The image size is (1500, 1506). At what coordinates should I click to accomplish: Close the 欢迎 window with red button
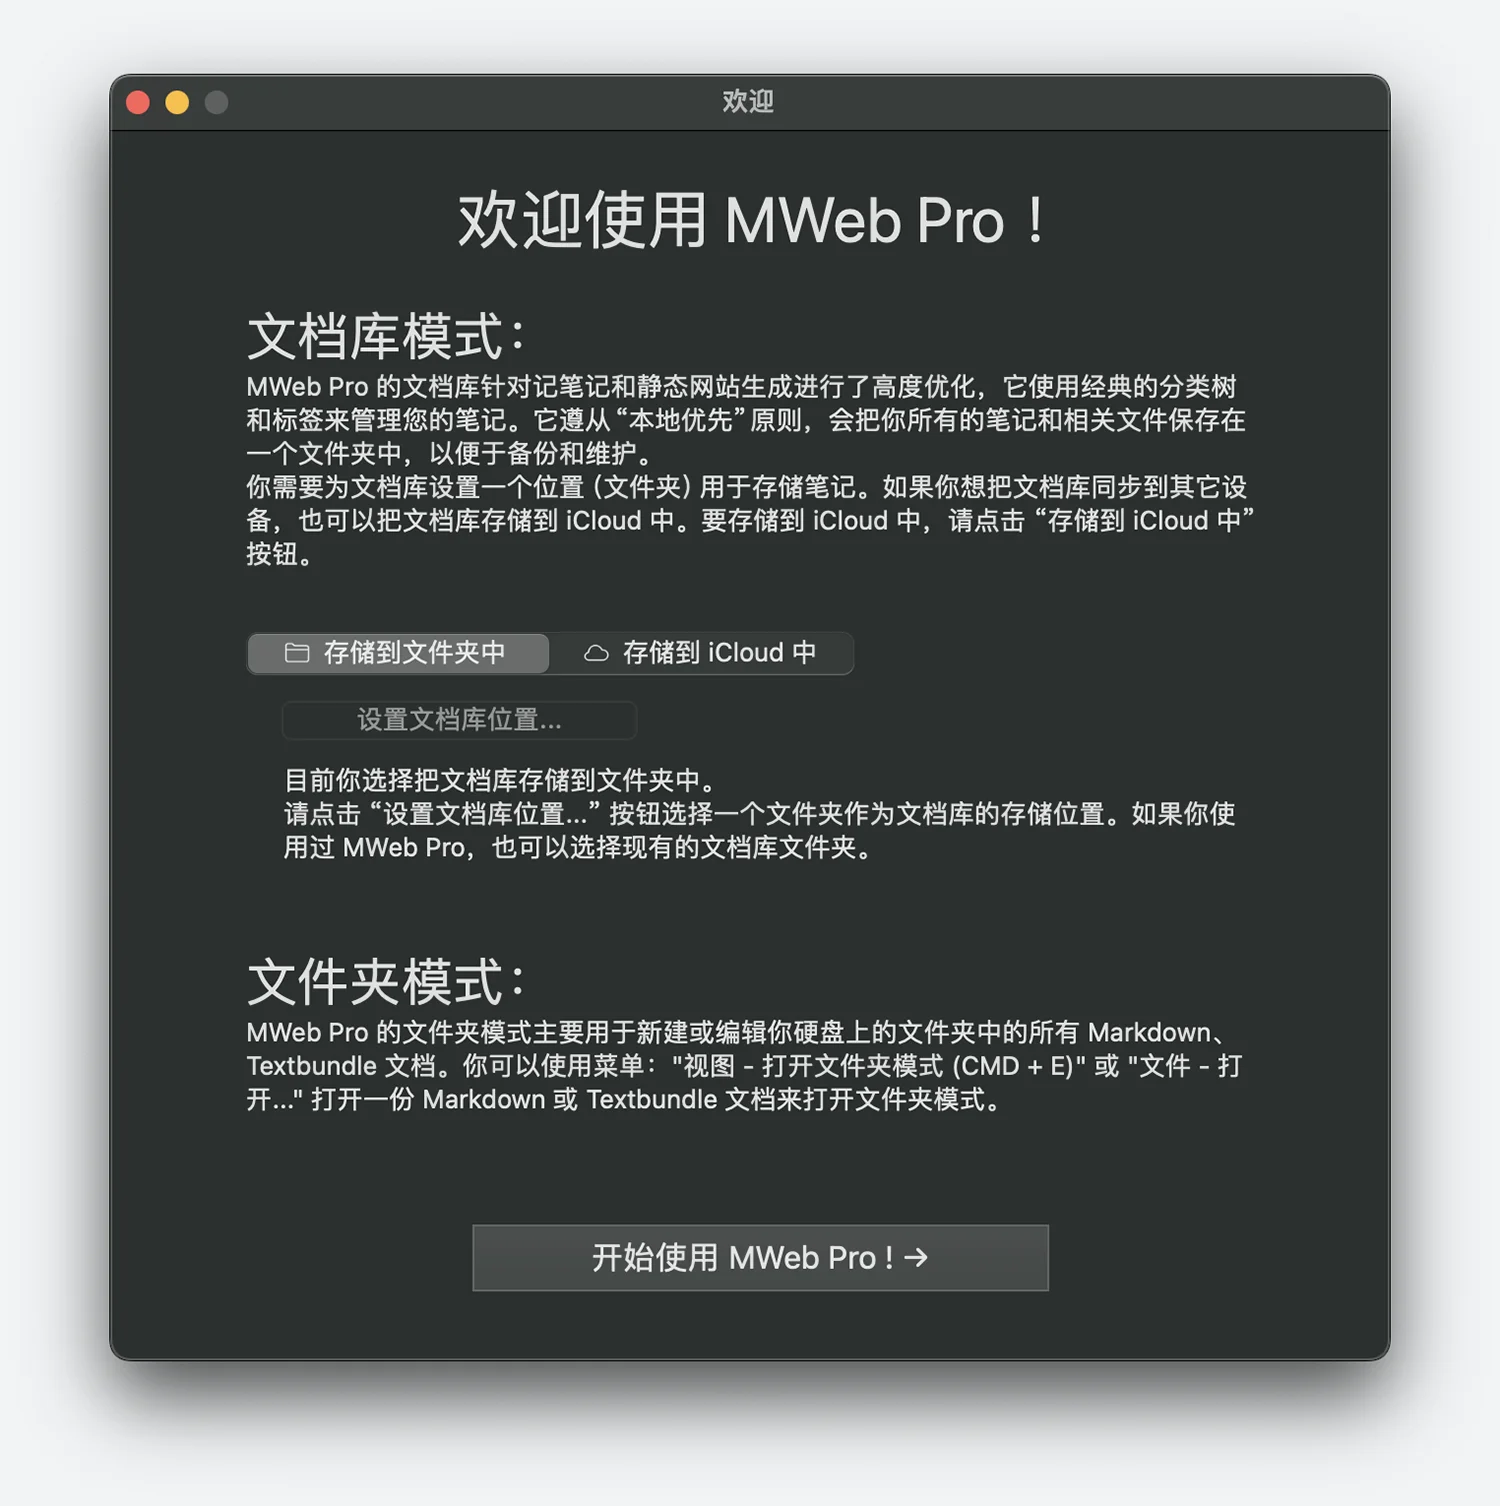pos(138,102)
